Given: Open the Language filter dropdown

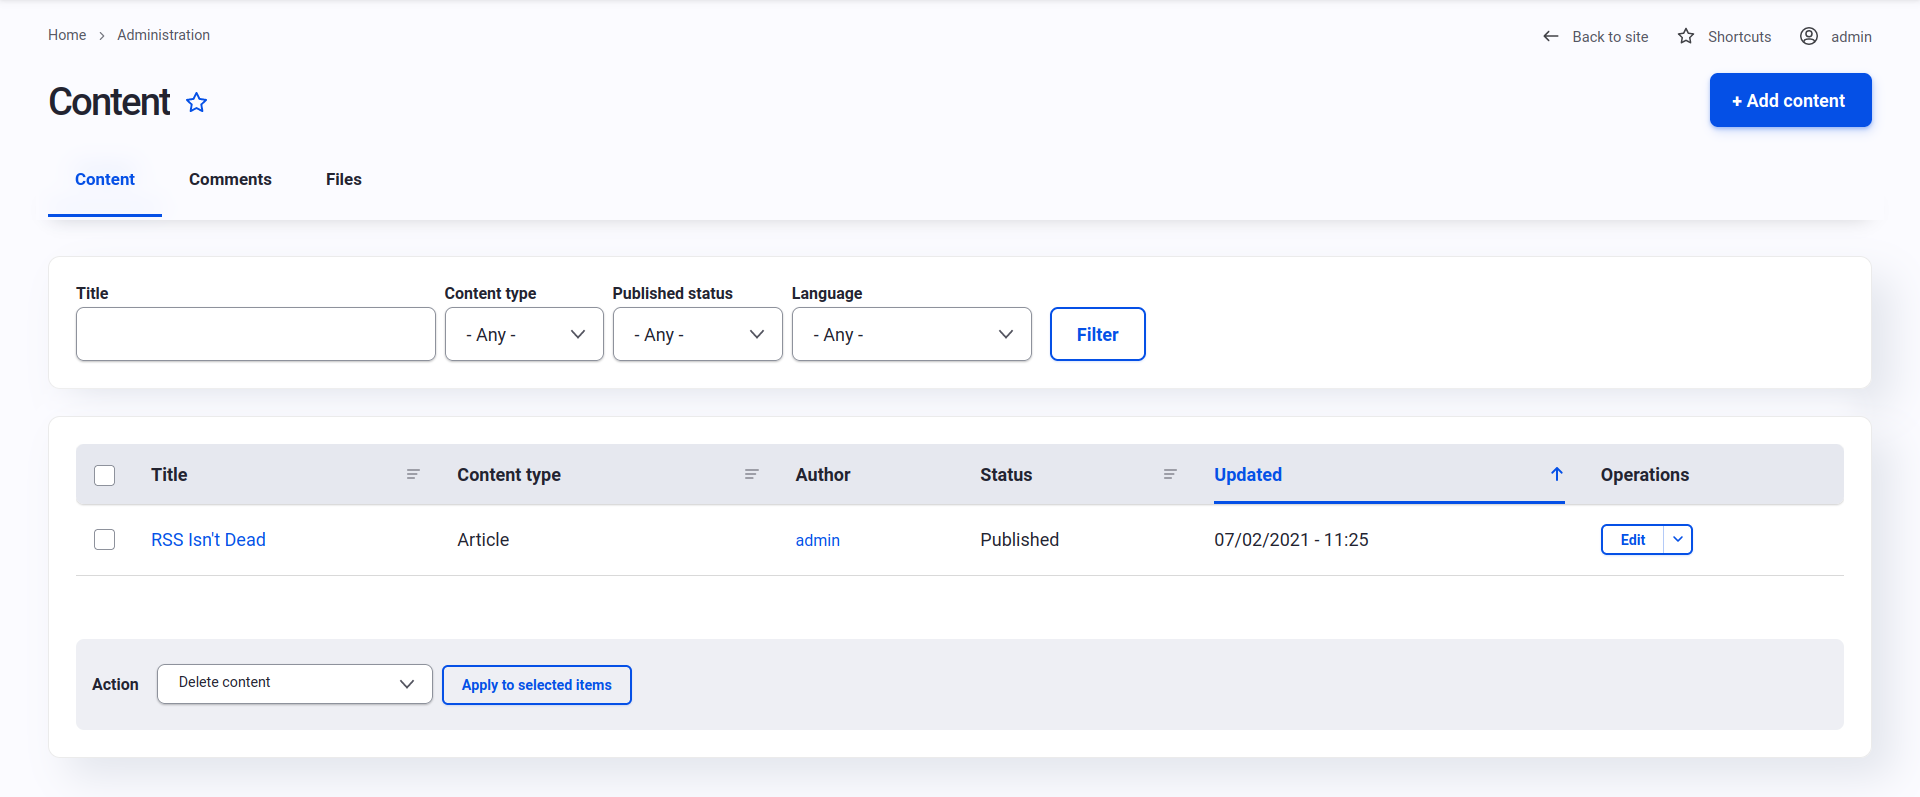Looking at the screenshot, I should 911,334.
